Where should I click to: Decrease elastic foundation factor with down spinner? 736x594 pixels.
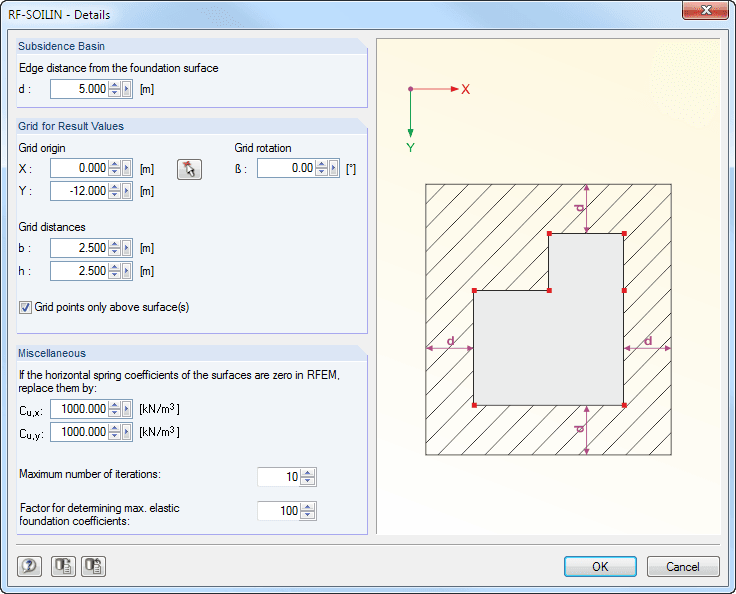308,515
